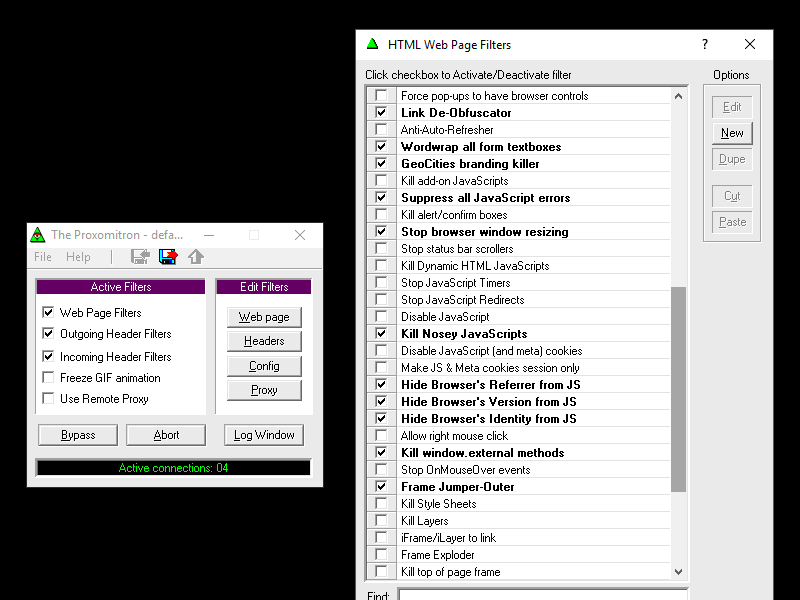Click the Cut button in Options
This screenshot has height=600, width=800.
732,196
